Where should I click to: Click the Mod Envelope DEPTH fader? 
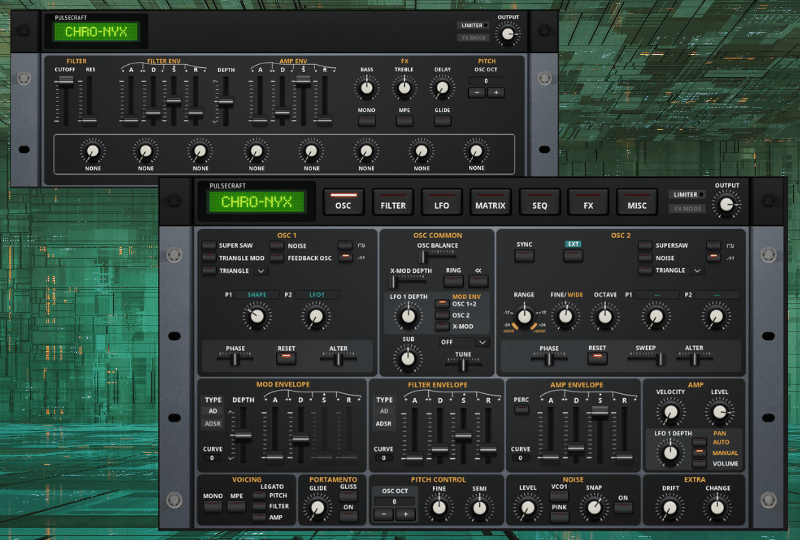coord(243,435)
